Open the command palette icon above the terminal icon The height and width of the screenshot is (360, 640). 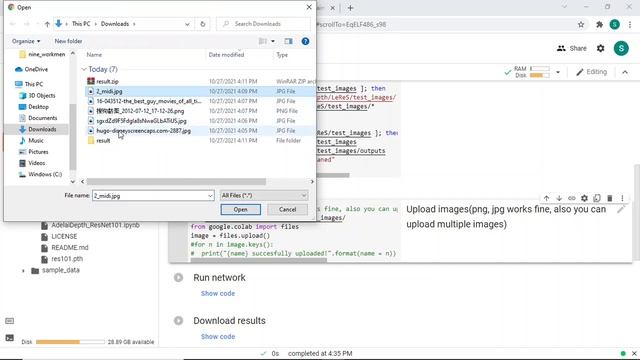pos(9,321)
